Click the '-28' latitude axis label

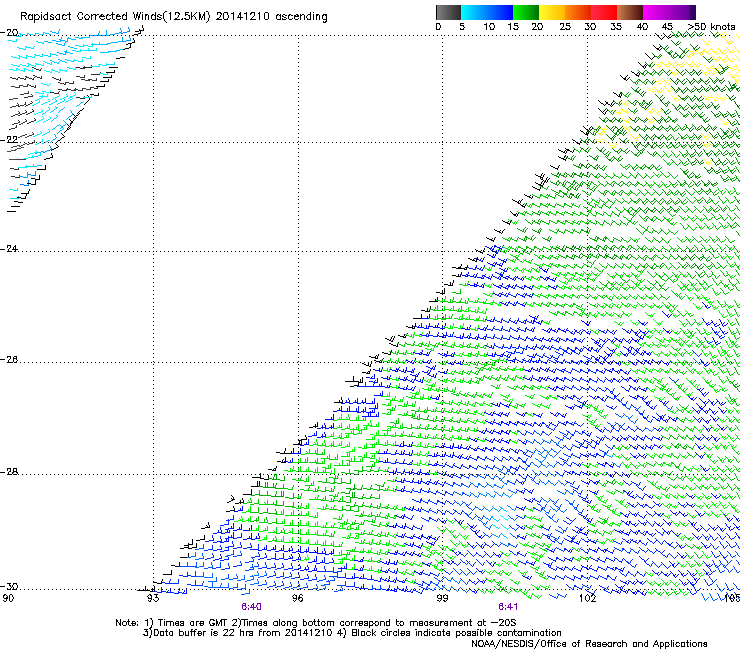[x=9, y=472]
